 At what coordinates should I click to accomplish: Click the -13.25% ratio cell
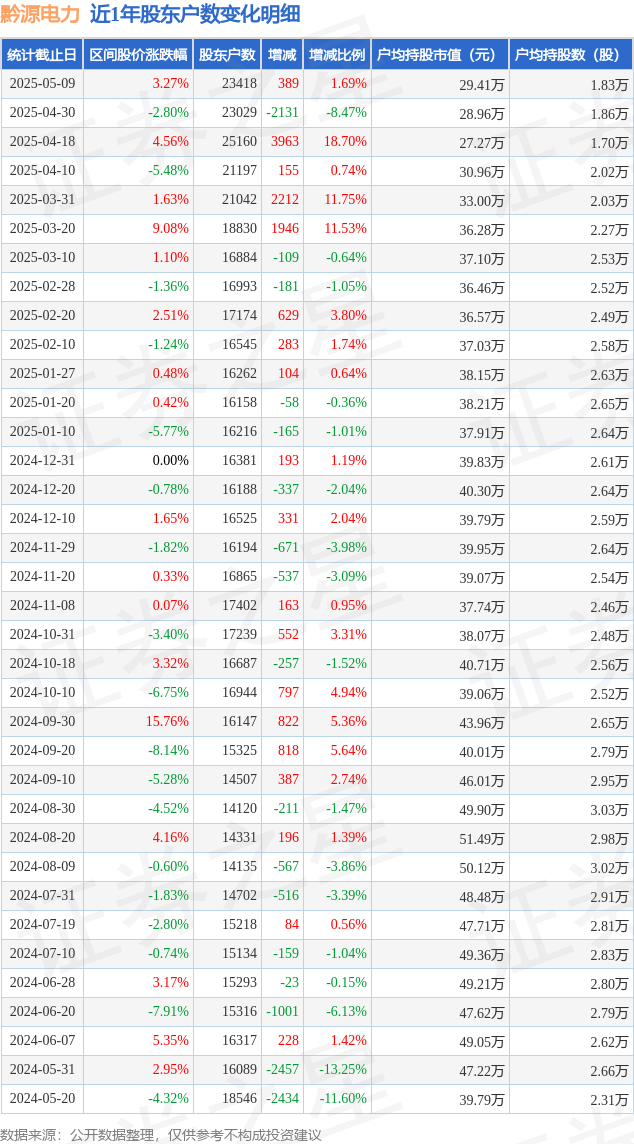tap(342, 1069)
